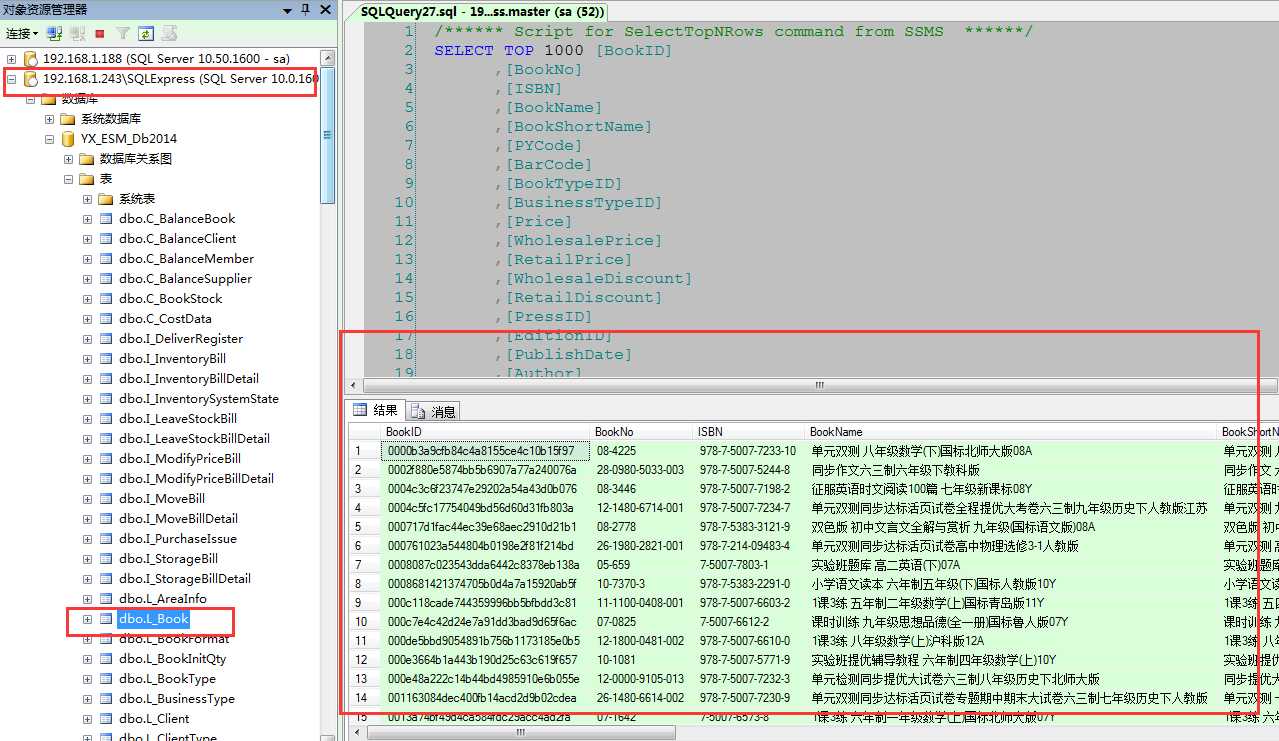Viewport: 1279px width, 741px height.
Task: Select dbo.L_BusinessType in the tree
Action: (x=177, y=699)
